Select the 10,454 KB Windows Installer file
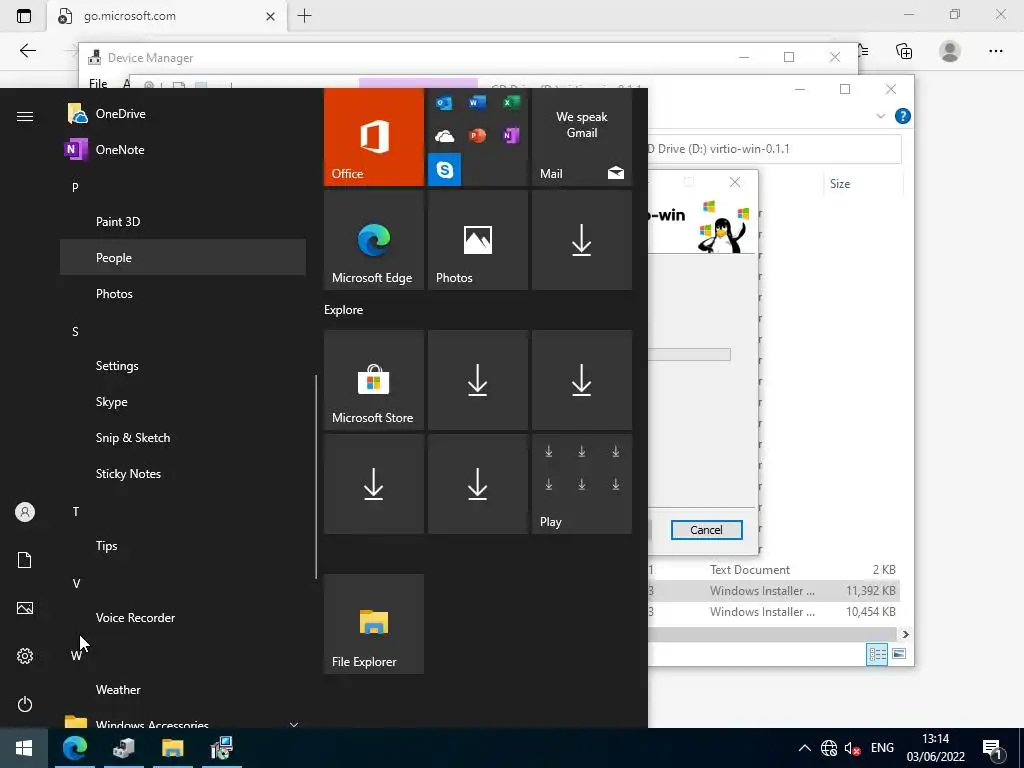Screen dimensions: 1024x768 point(774,612)
